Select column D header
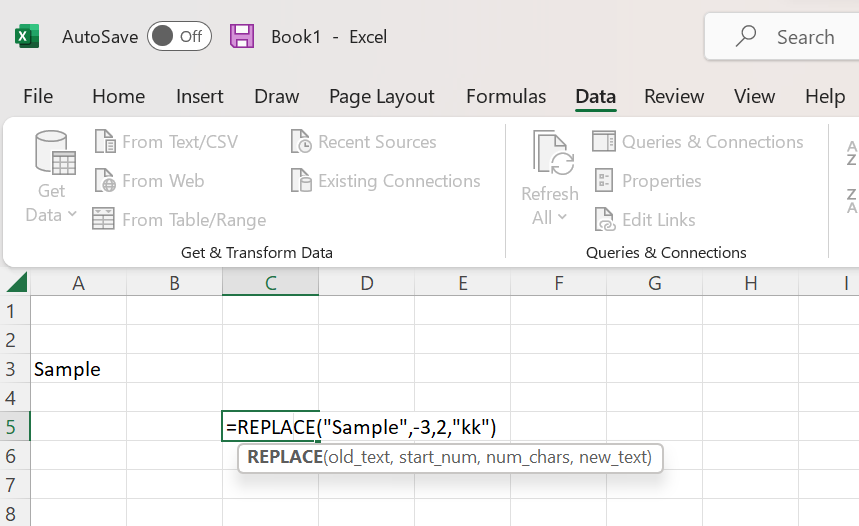 coord(366,283)
